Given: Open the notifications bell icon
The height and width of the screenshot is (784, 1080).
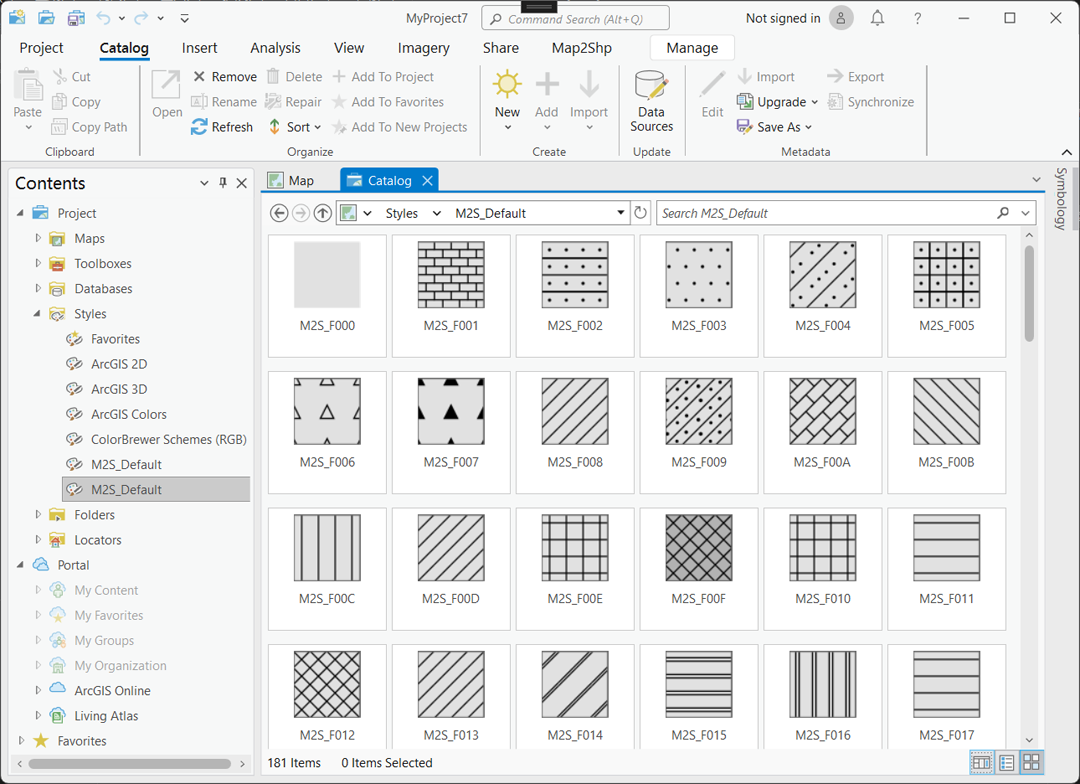Looking at the screenshot, I should 877,18.
